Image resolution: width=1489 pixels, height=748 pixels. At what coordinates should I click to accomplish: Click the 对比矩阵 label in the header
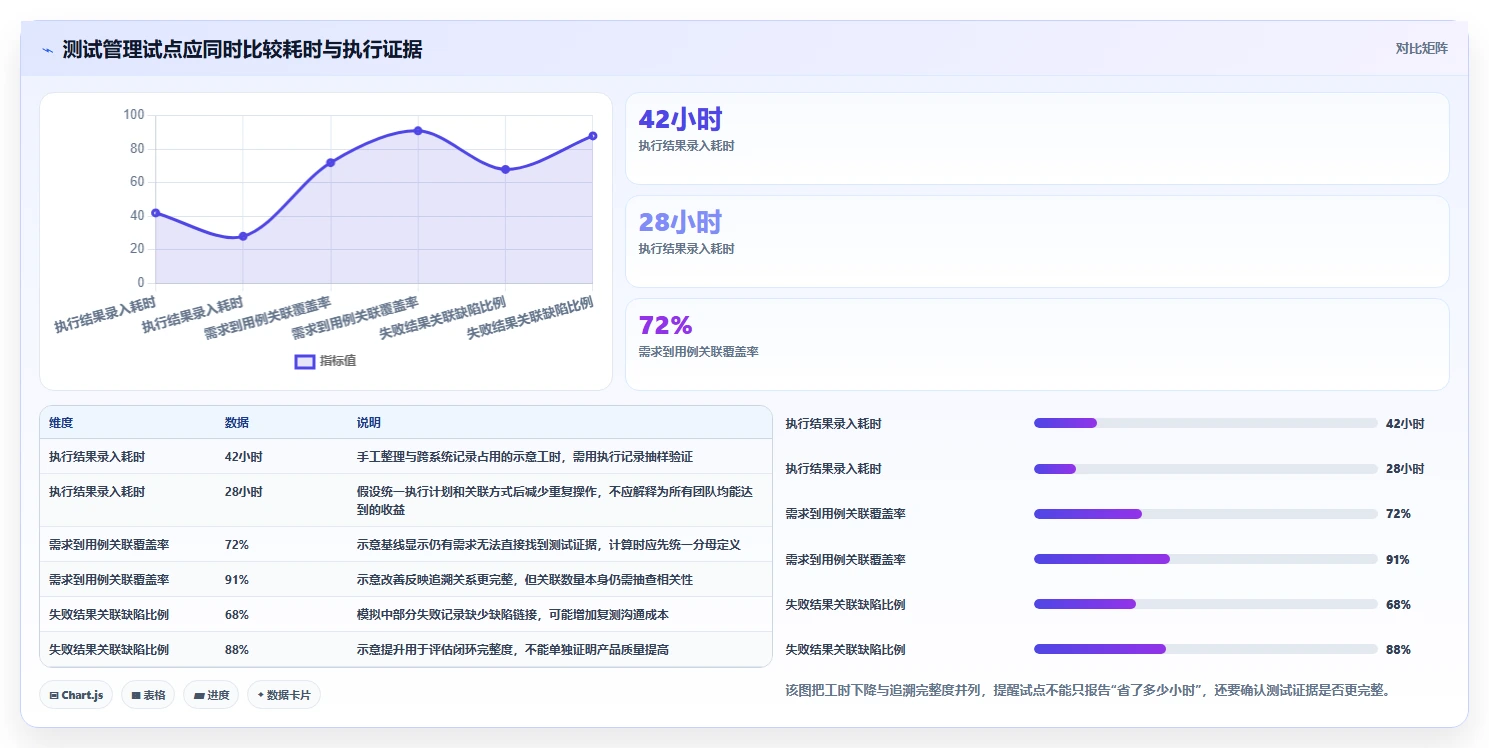(1421, 48)
